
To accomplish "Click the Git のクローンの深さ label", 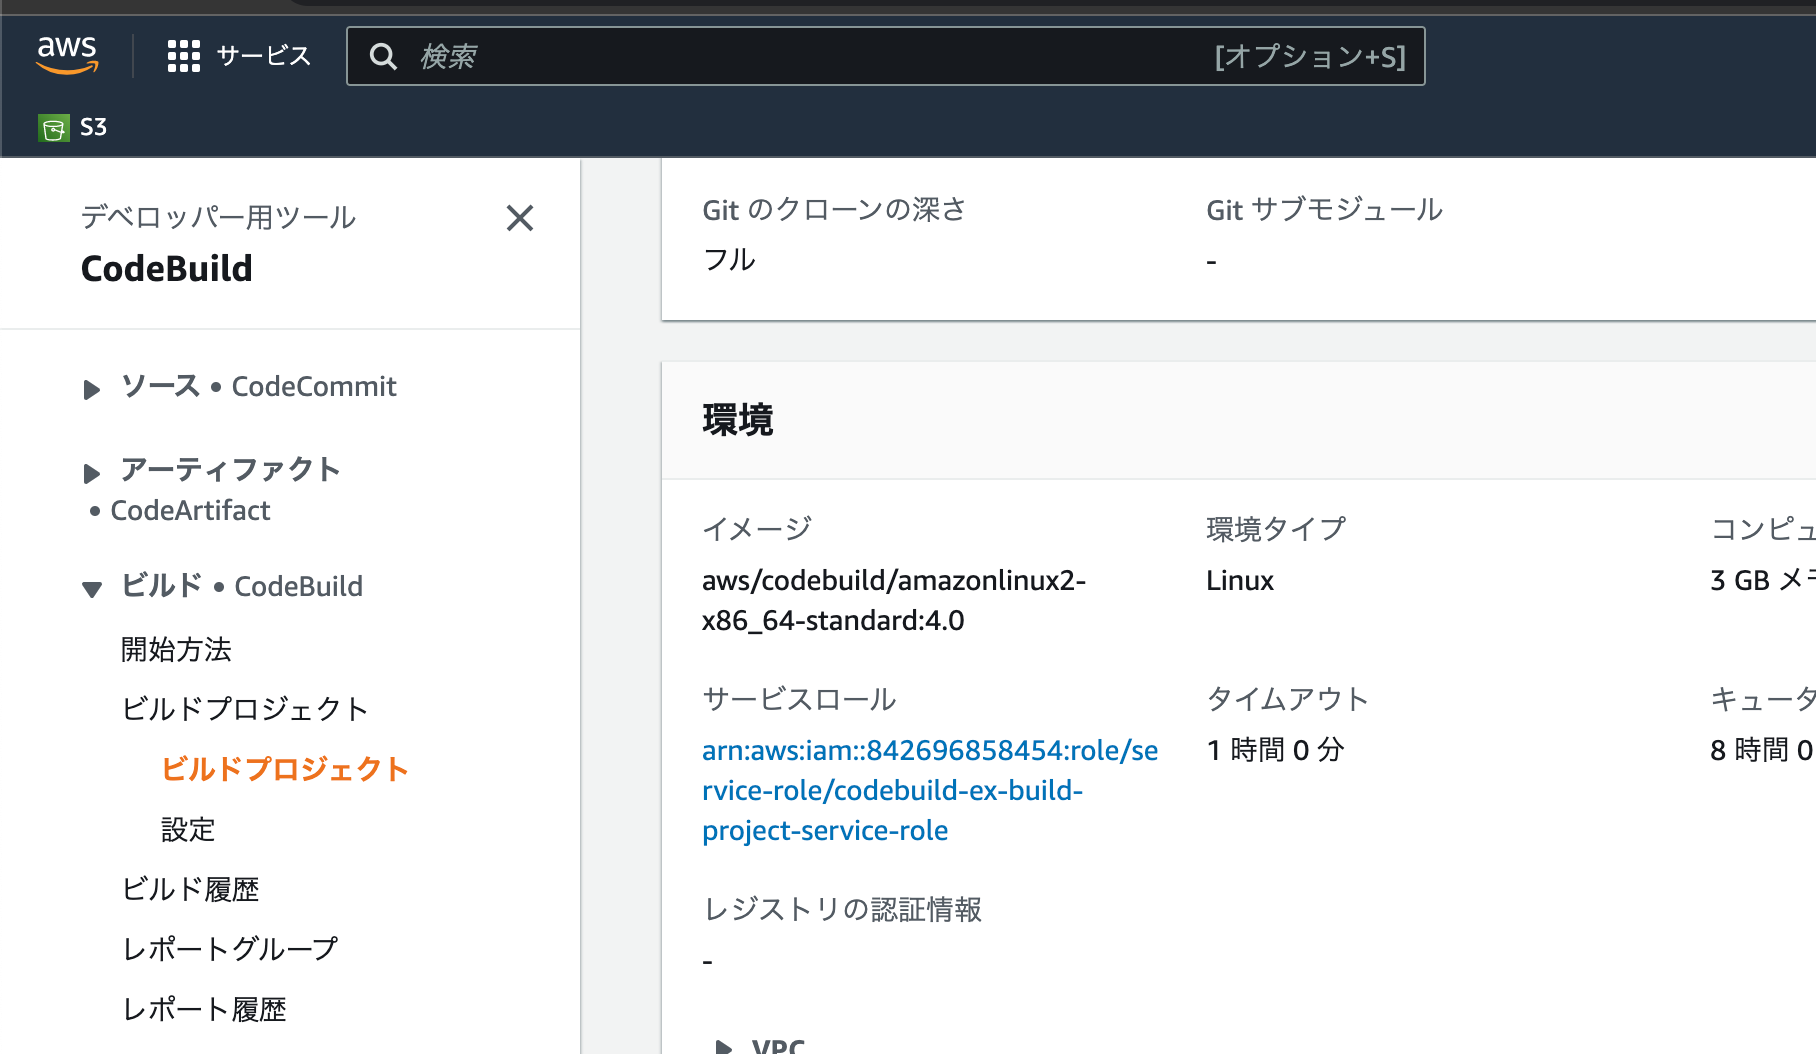I will pos(834,210).
